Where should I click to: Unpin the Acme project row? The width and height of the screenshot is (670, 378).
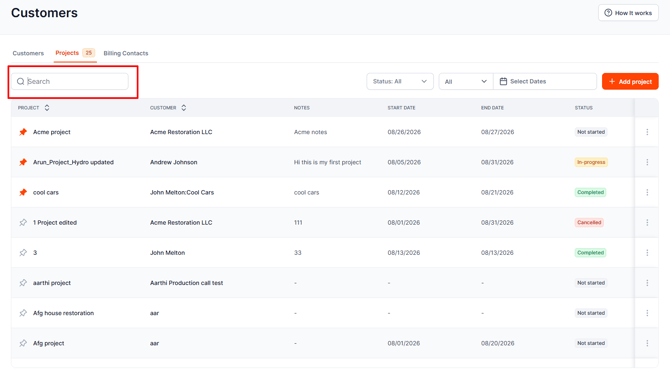(23, 132)
